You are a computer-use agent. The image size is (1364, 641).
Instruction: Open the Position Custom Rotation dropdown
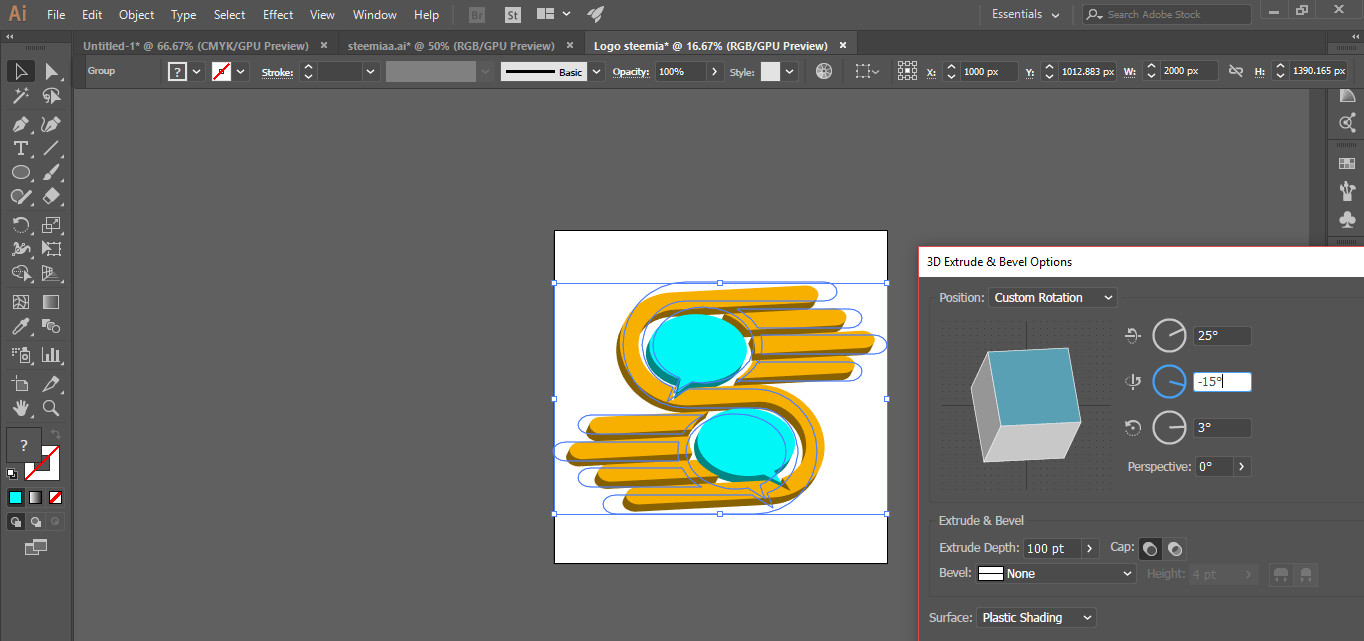(1052, 298)
